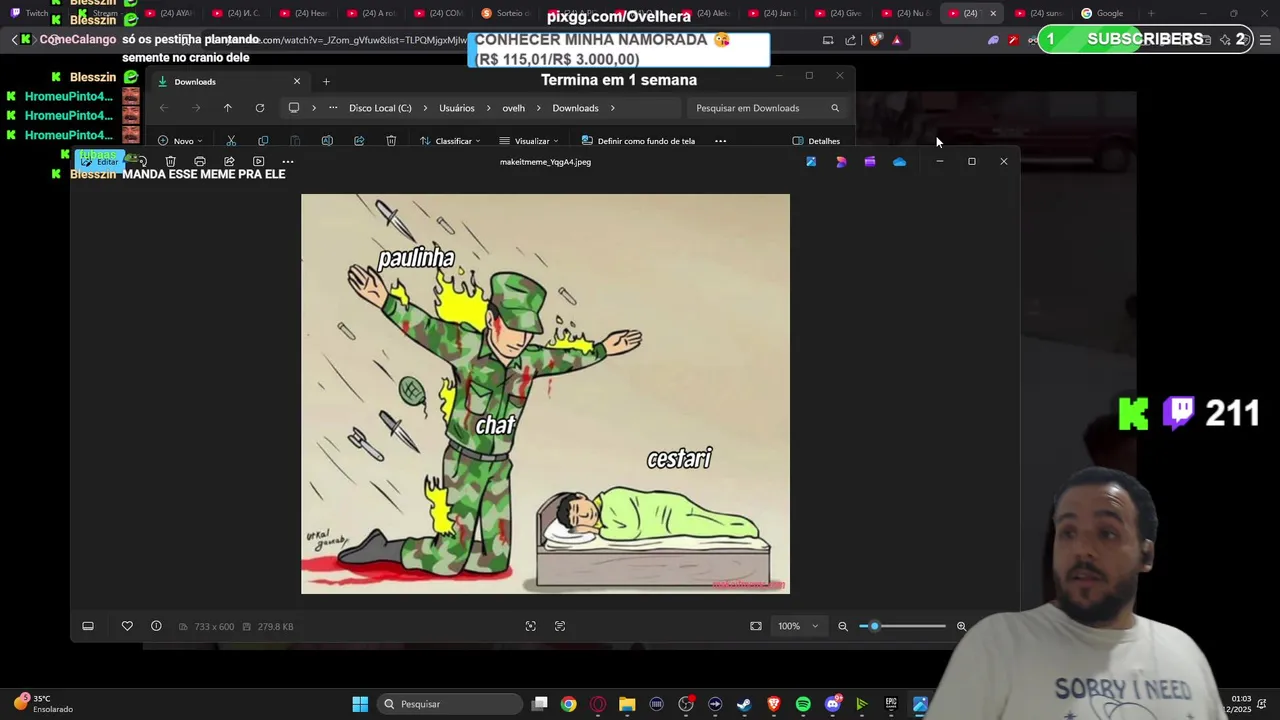Click the delete (trash) icon in Photos viewer
The width and height of the screenshot is (1280, 720).
click(171, 161)
